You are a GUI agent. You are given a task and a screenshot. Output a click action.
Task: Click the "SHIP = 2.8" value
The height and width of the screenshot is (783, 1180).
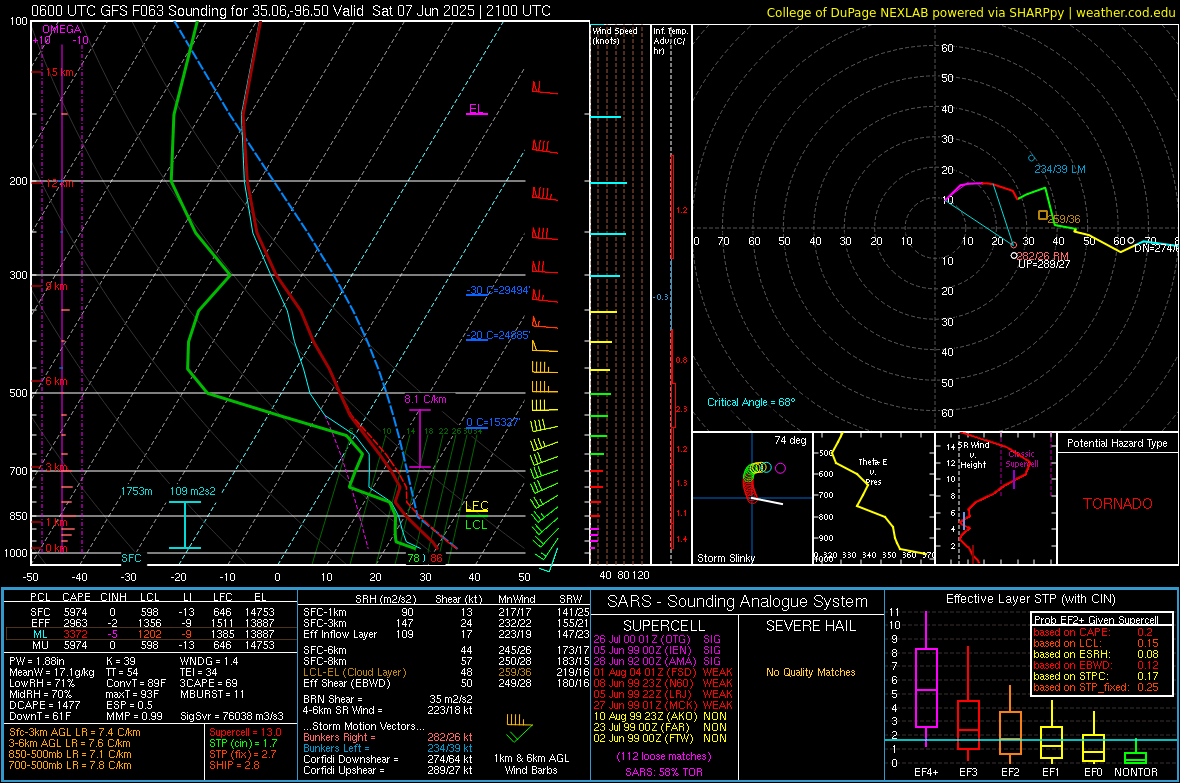234,765
